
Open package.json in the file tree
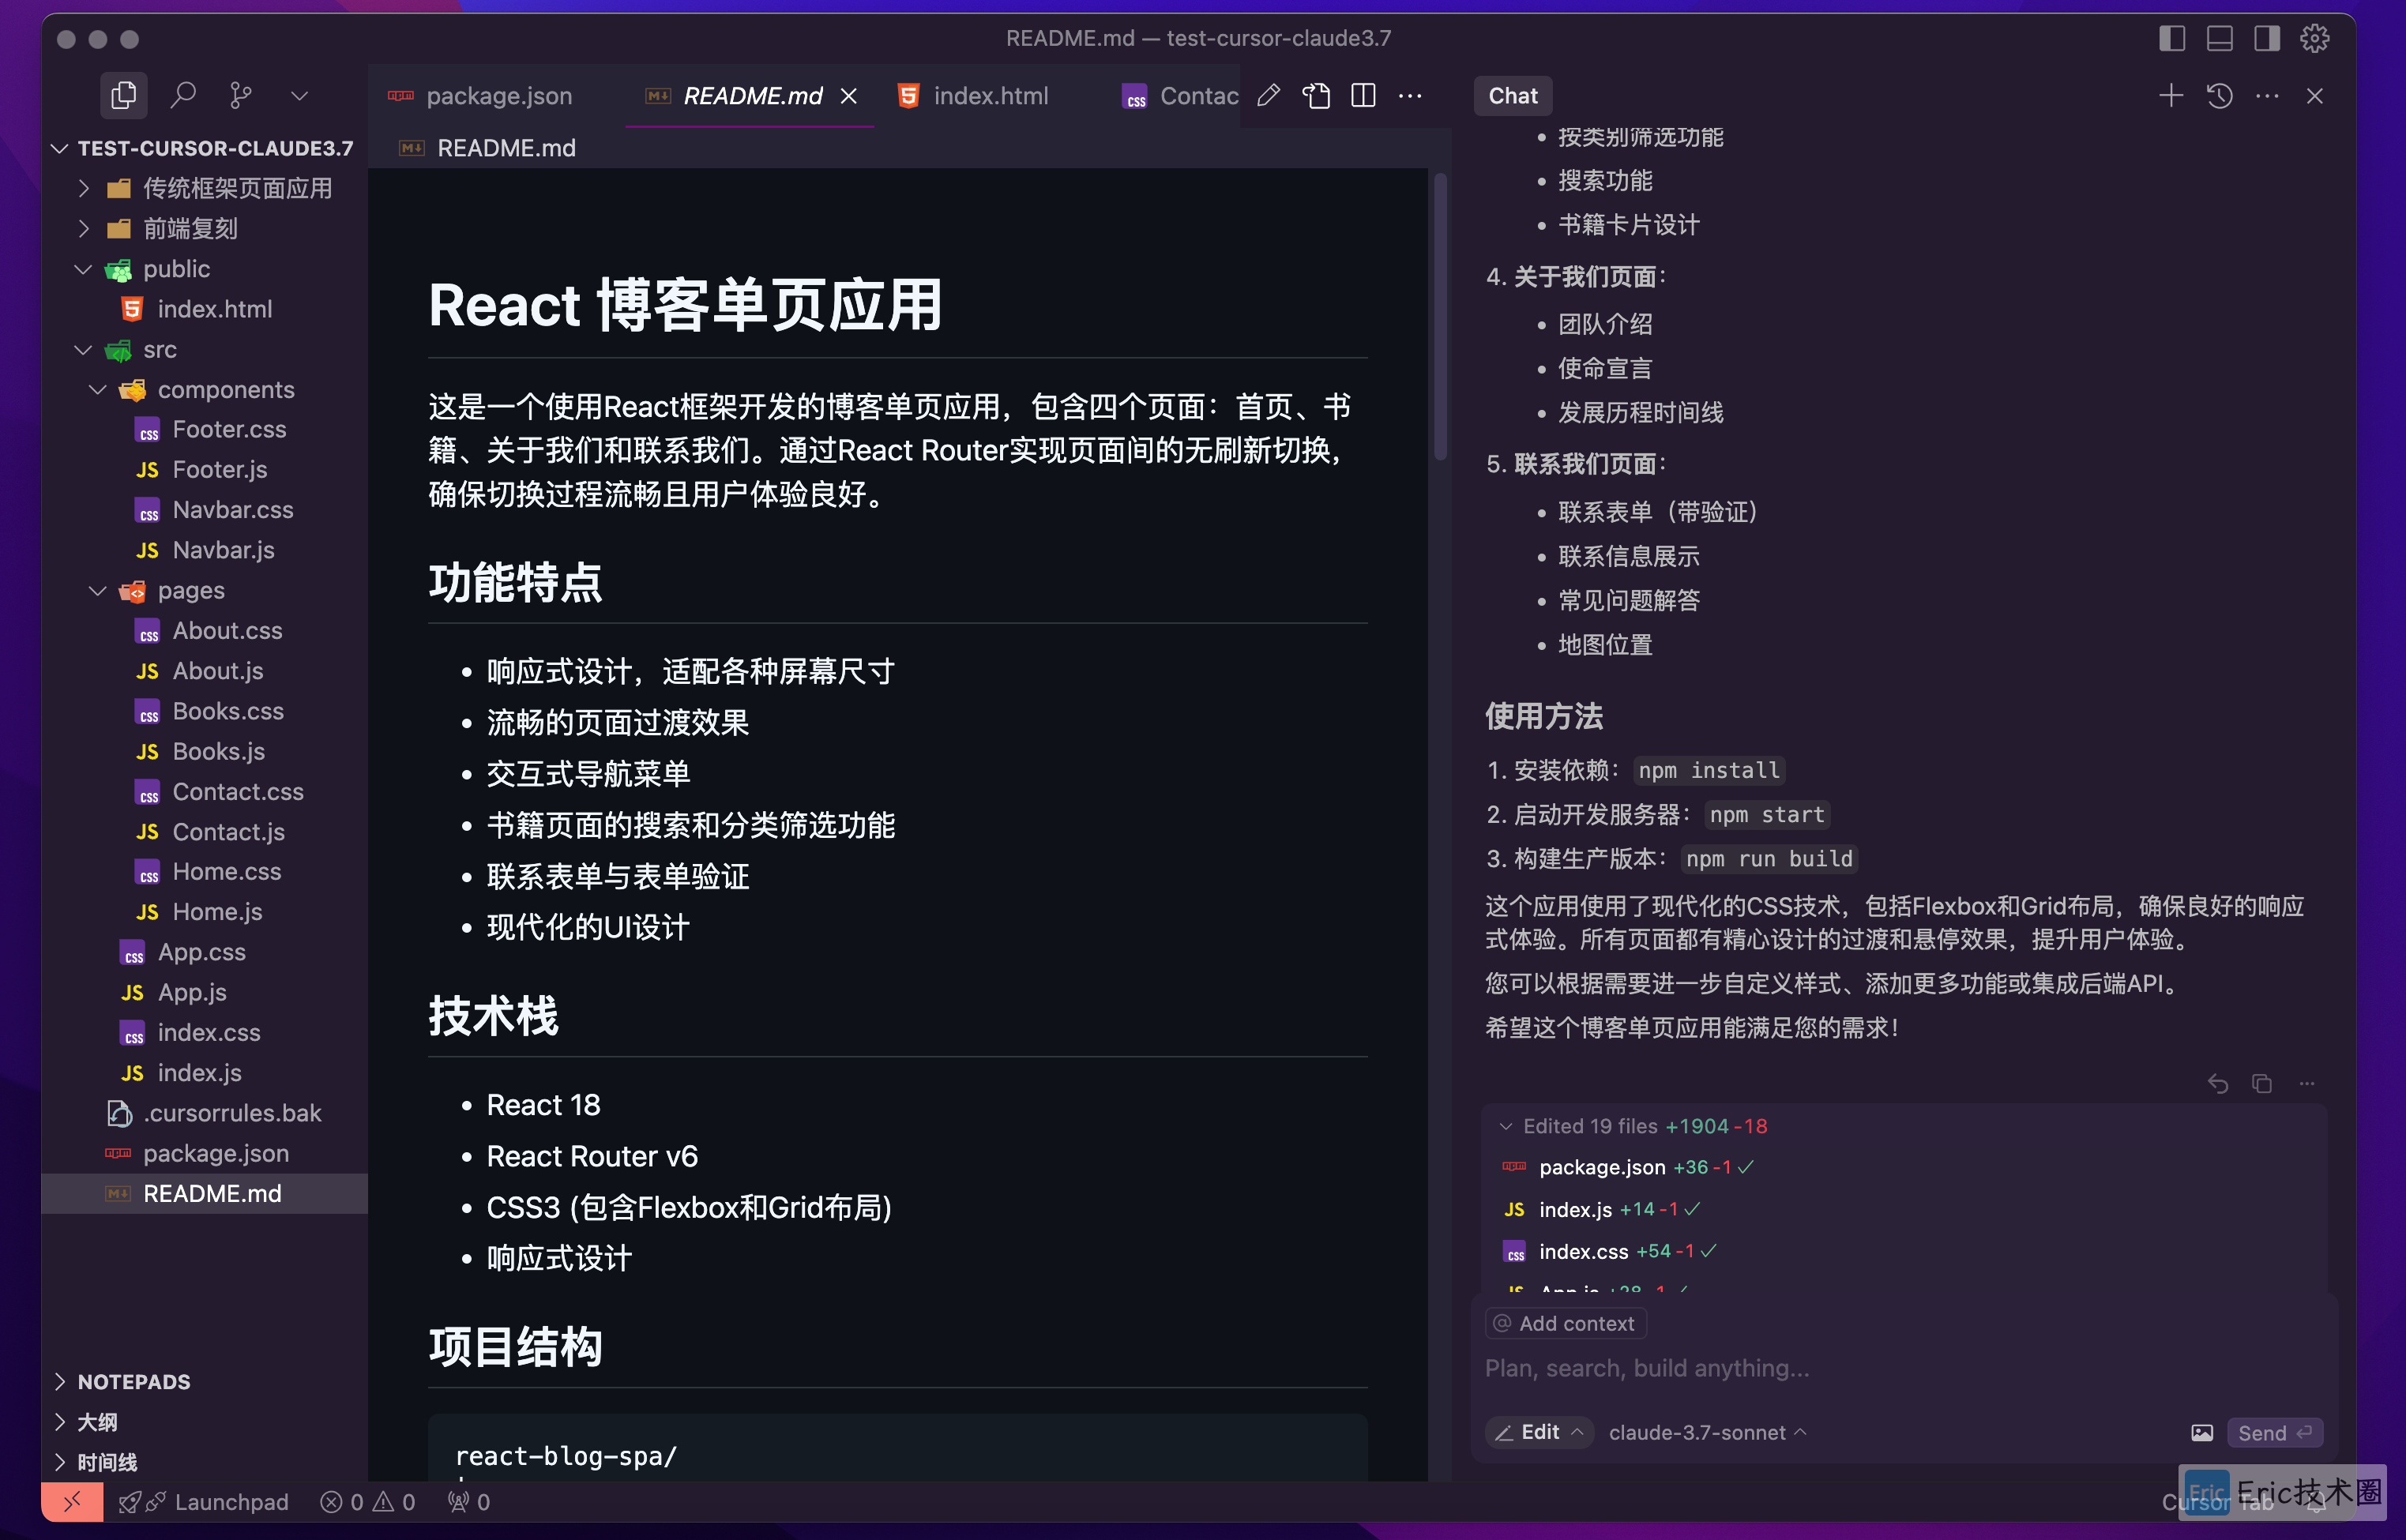click(x=204, y=1153)
